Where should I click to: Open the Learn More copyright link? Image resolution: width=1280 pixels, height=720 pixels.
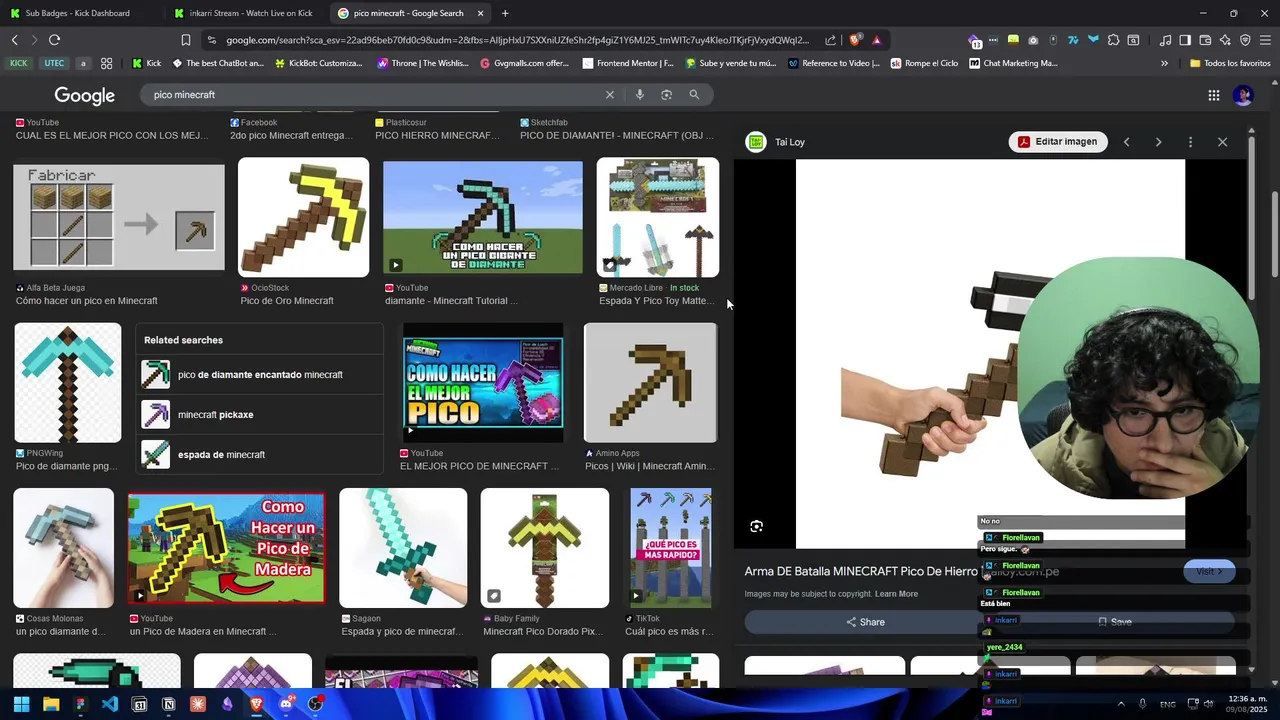[896, 594]
